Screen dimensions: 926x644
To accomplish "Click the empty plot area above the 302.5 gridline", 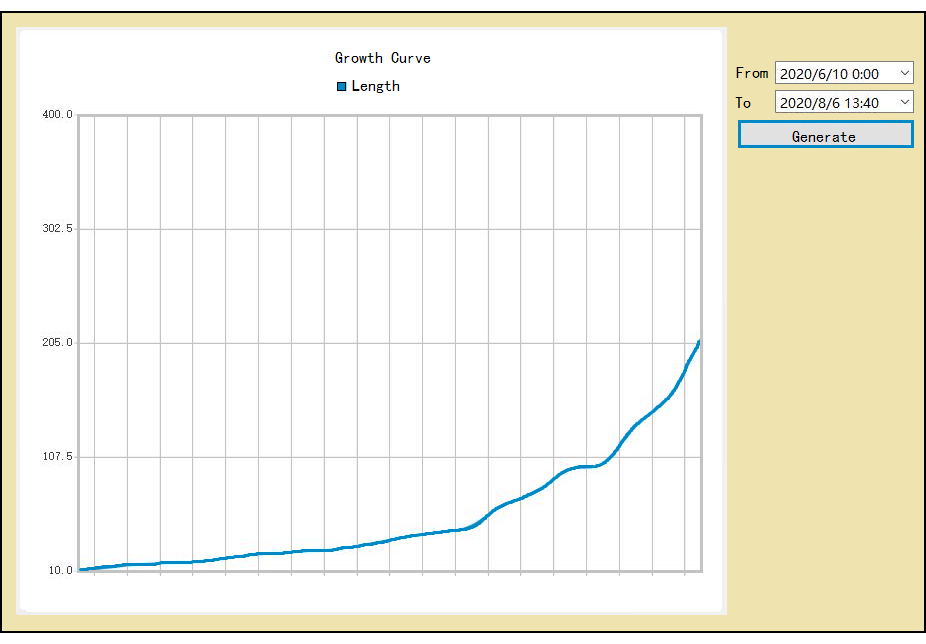I will point(390,170).
